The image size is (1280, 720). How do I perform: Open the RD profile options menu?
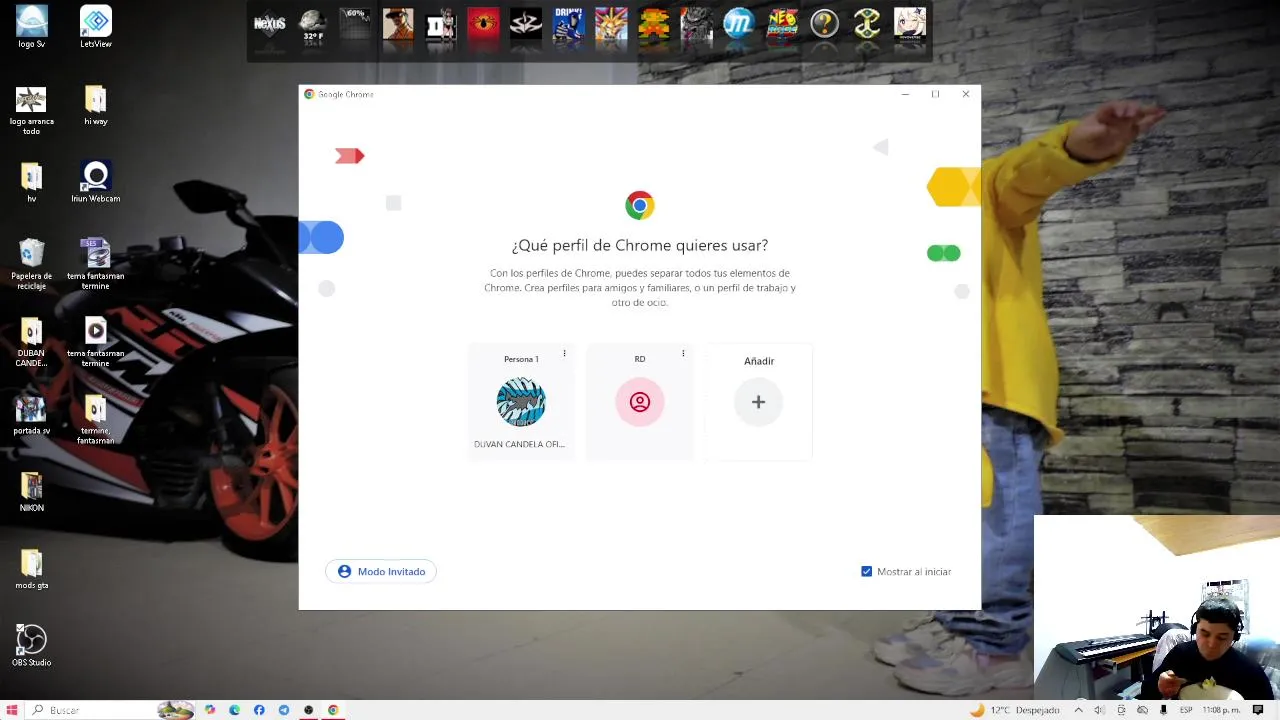(x=683, y=353)
